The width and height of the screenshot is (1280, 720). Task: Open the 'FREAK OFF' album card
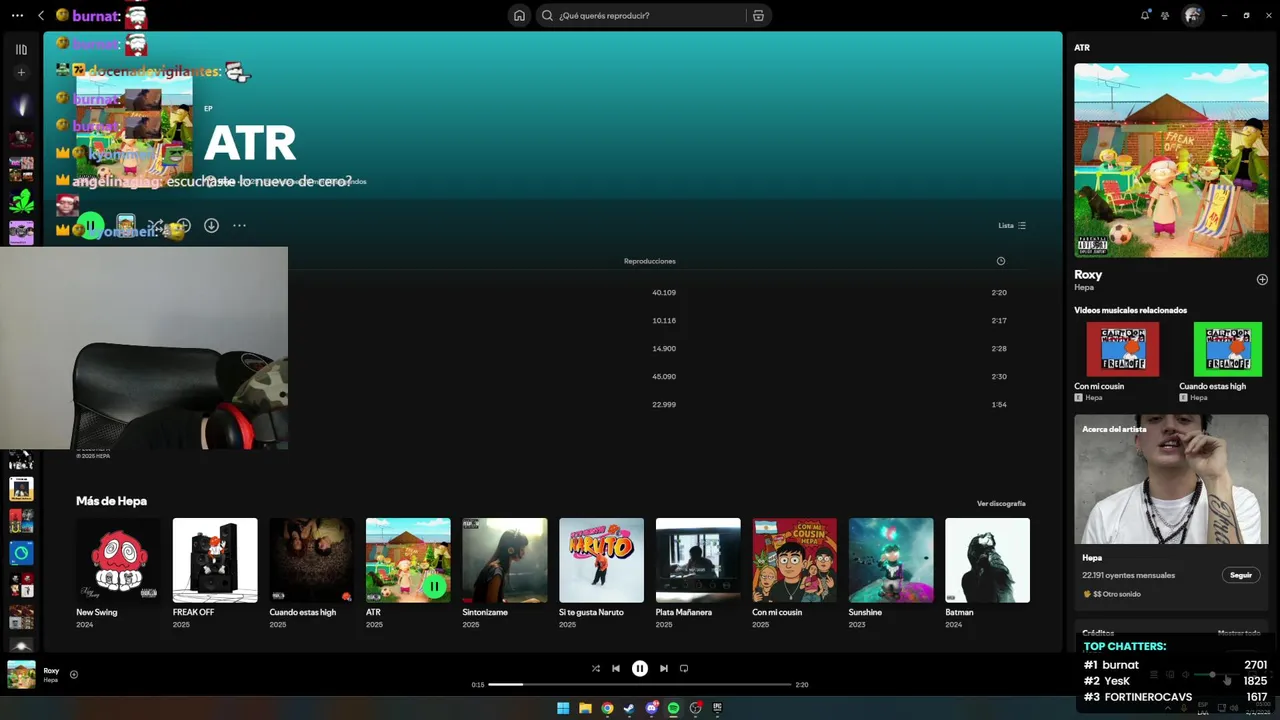tap(215, 572)
